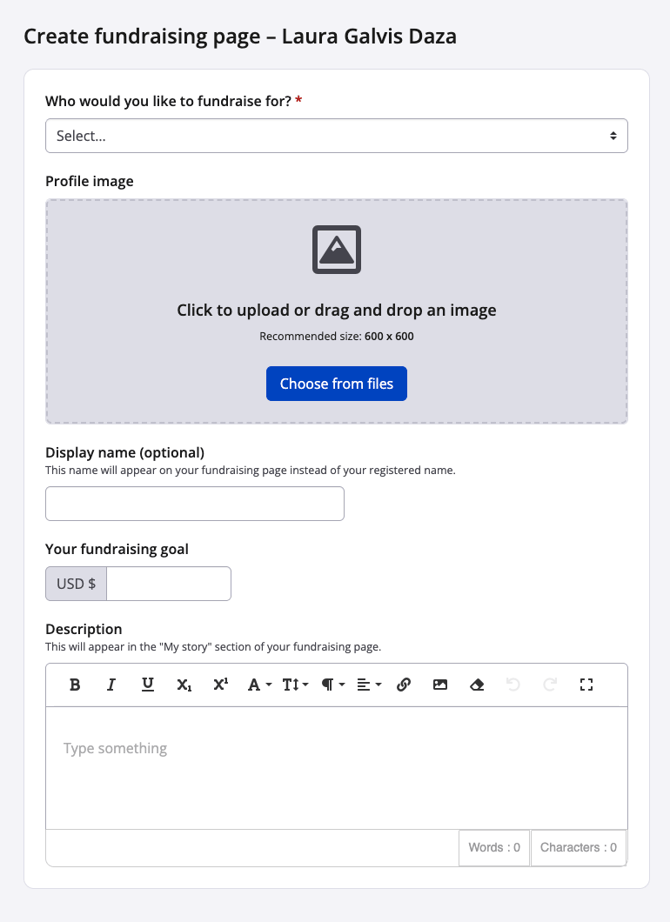Image resolution: width=670 pixels, height=922 pixels.
Task: Toggle underline formatting button
Action: click(x=148, y=684)
